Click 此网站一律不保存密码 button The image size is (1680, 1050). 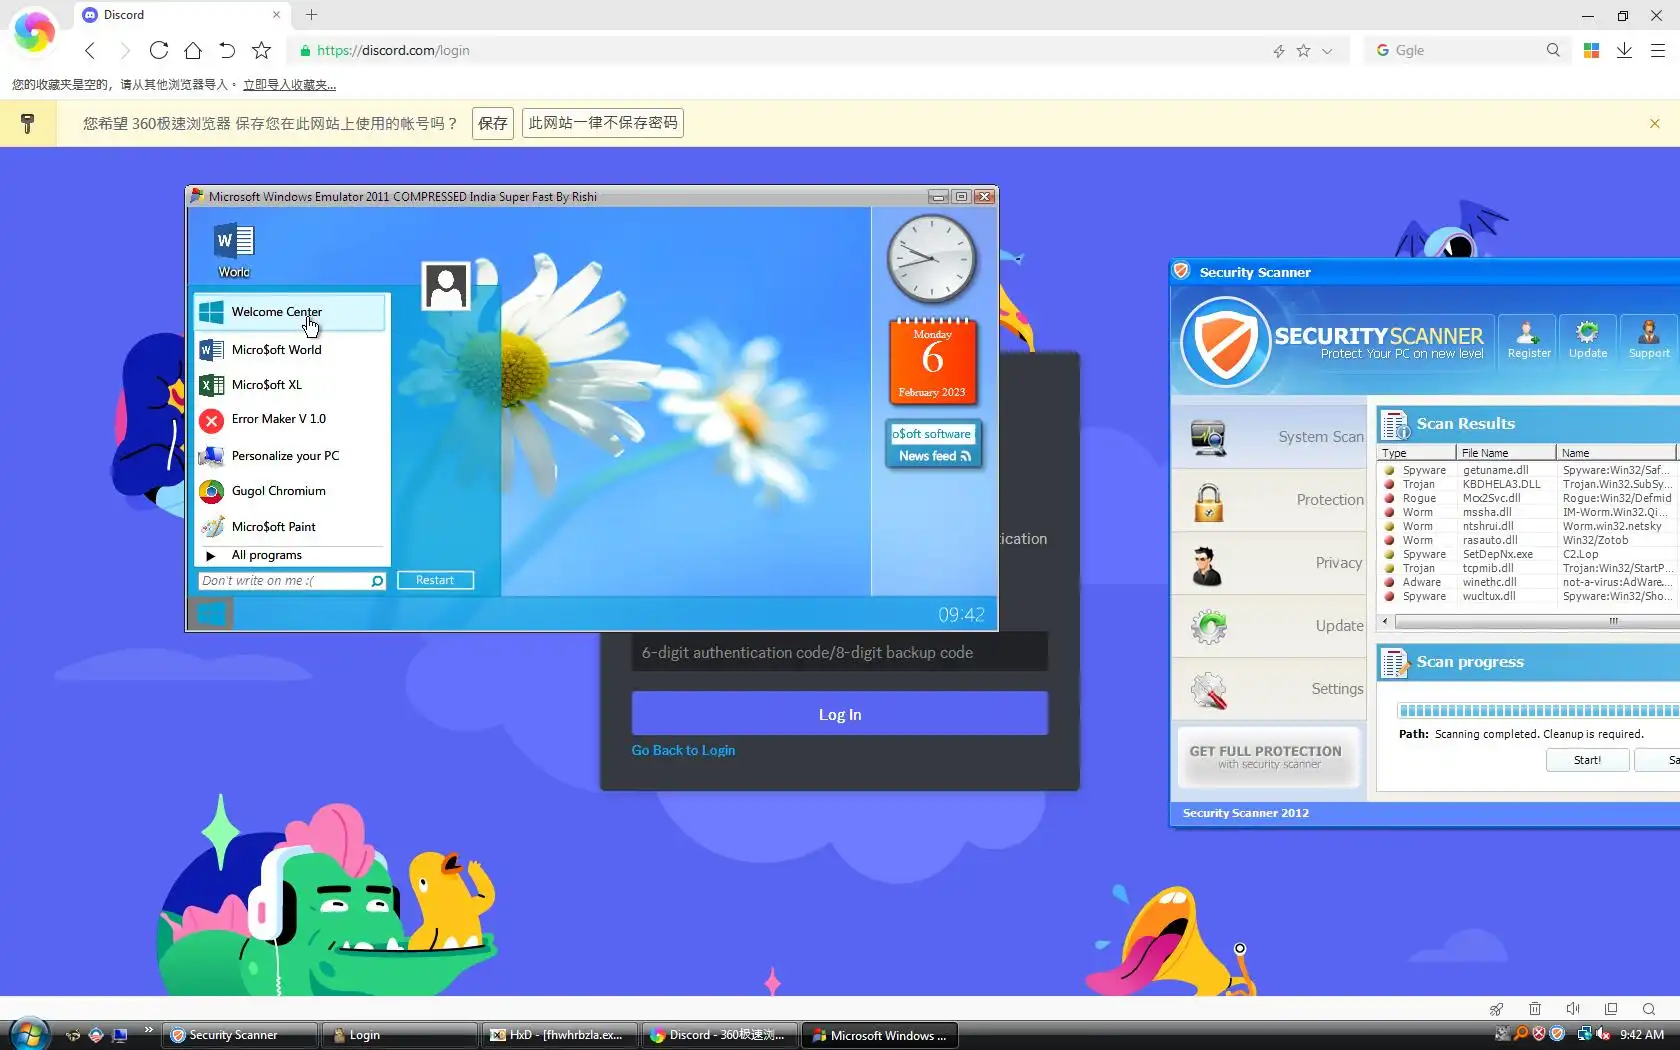tap(603, 123)
